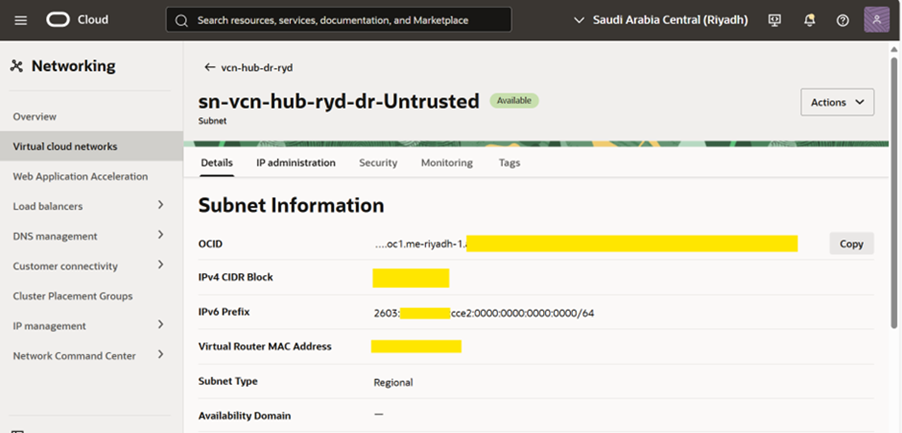Click the back arrow to vcn-hub-dr-ryd
The image size is (902, 433).
[209, 68]
